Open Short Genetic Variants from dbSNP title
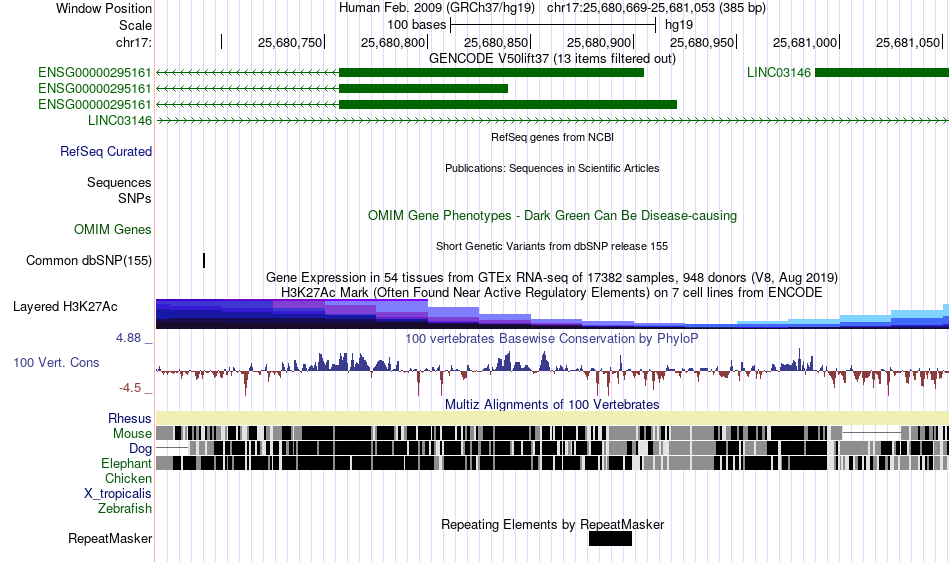This screenshot has height=562, width=950. 552,246
